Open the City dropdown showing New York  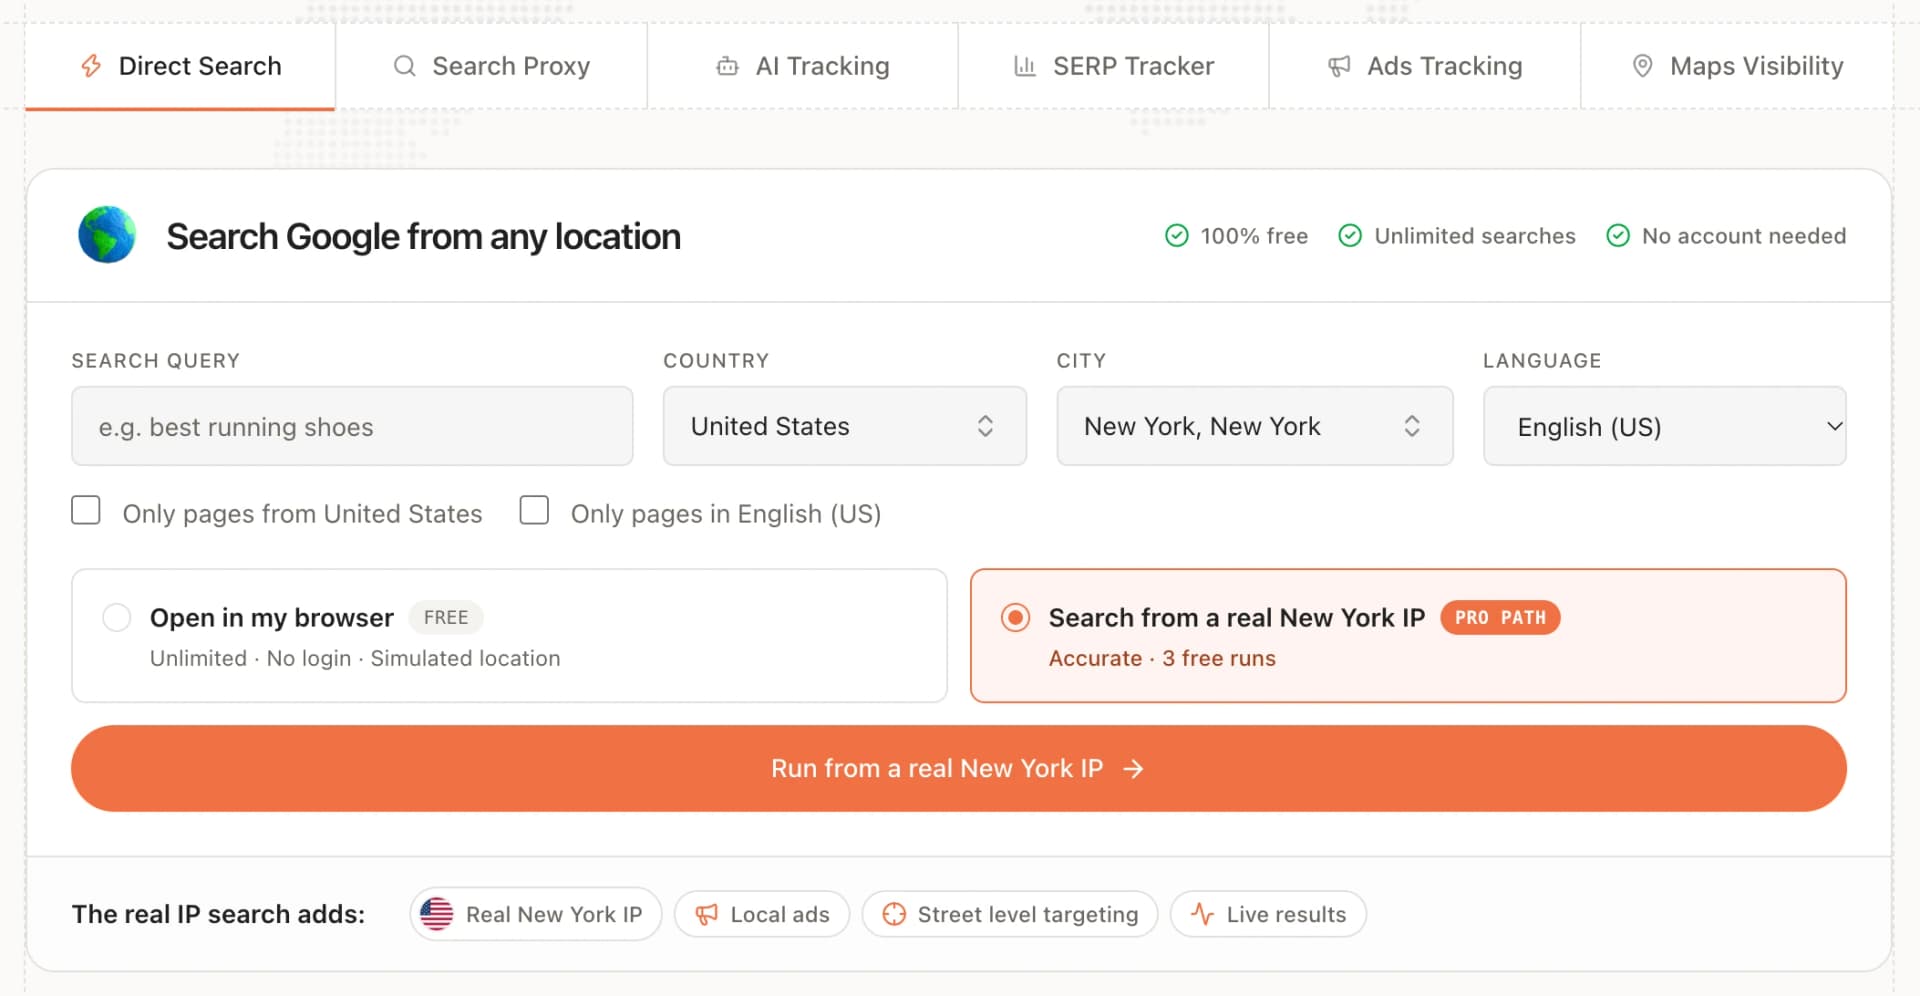pyautogui.click(x=1255, y=426)
